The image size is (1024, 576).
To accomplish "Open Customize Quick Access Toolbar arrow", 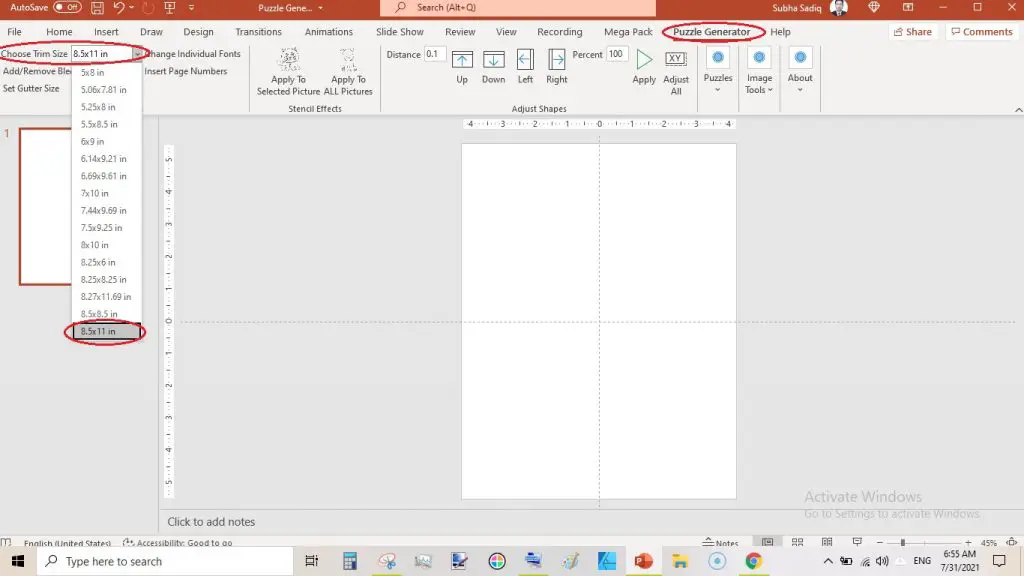I will point(191,8).
